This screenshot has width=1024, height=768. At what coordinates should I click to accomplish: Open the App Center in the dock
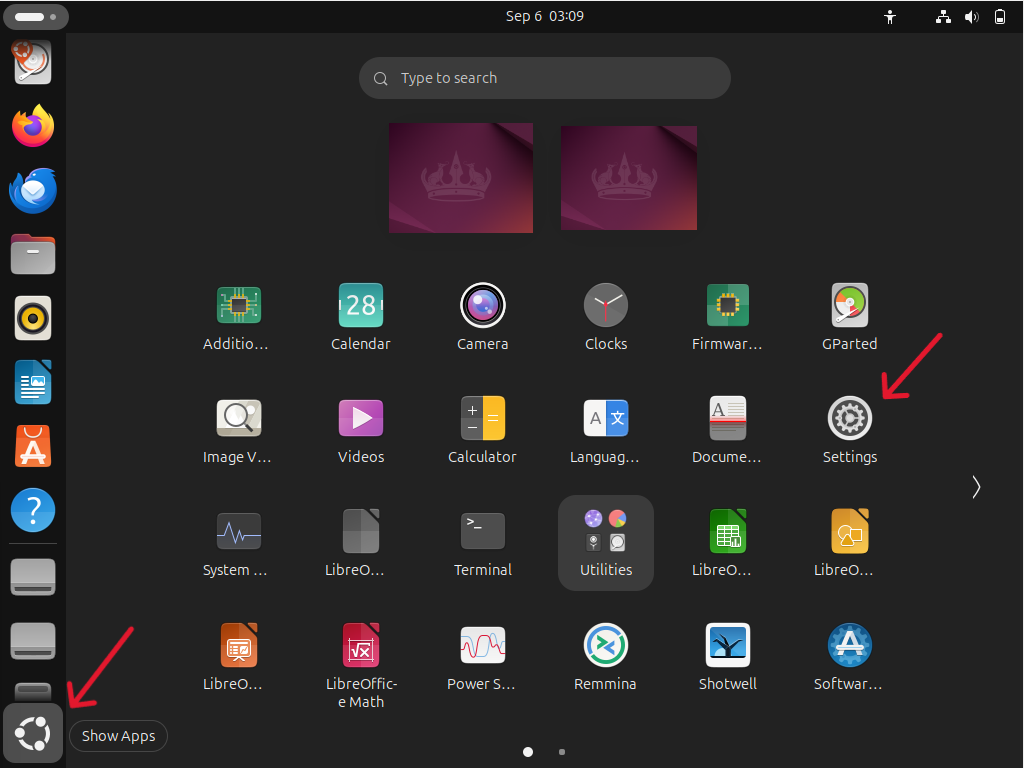[x=33, y=446]
